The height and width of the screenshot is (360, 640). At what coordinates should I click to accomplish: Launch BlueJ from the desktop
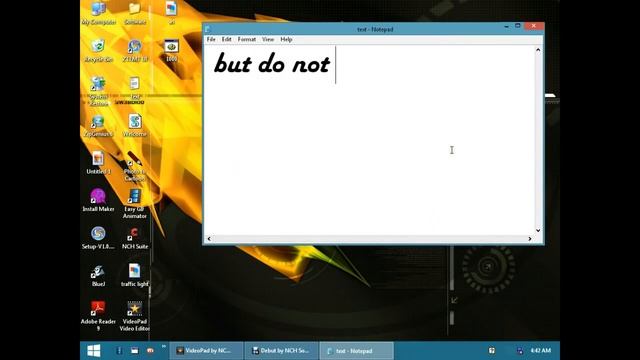[x=98, y=275]
